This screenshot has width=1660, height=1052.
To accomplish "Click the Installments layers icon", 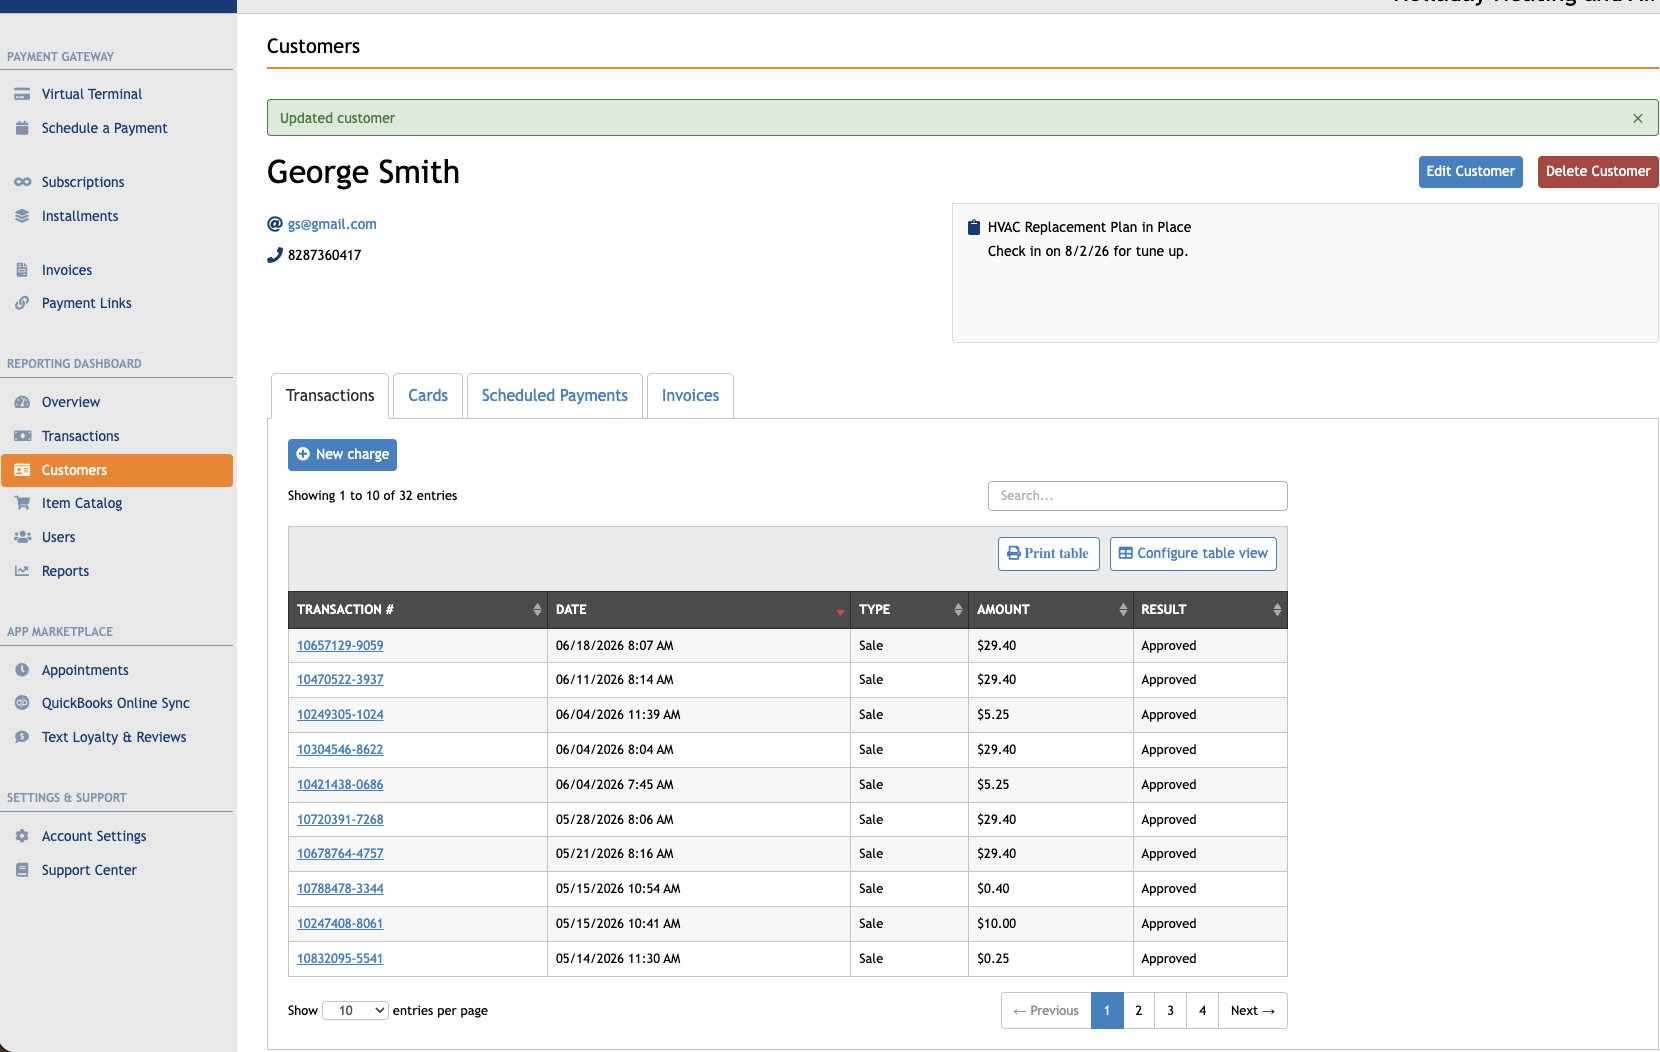I will (x=22, y=216).
